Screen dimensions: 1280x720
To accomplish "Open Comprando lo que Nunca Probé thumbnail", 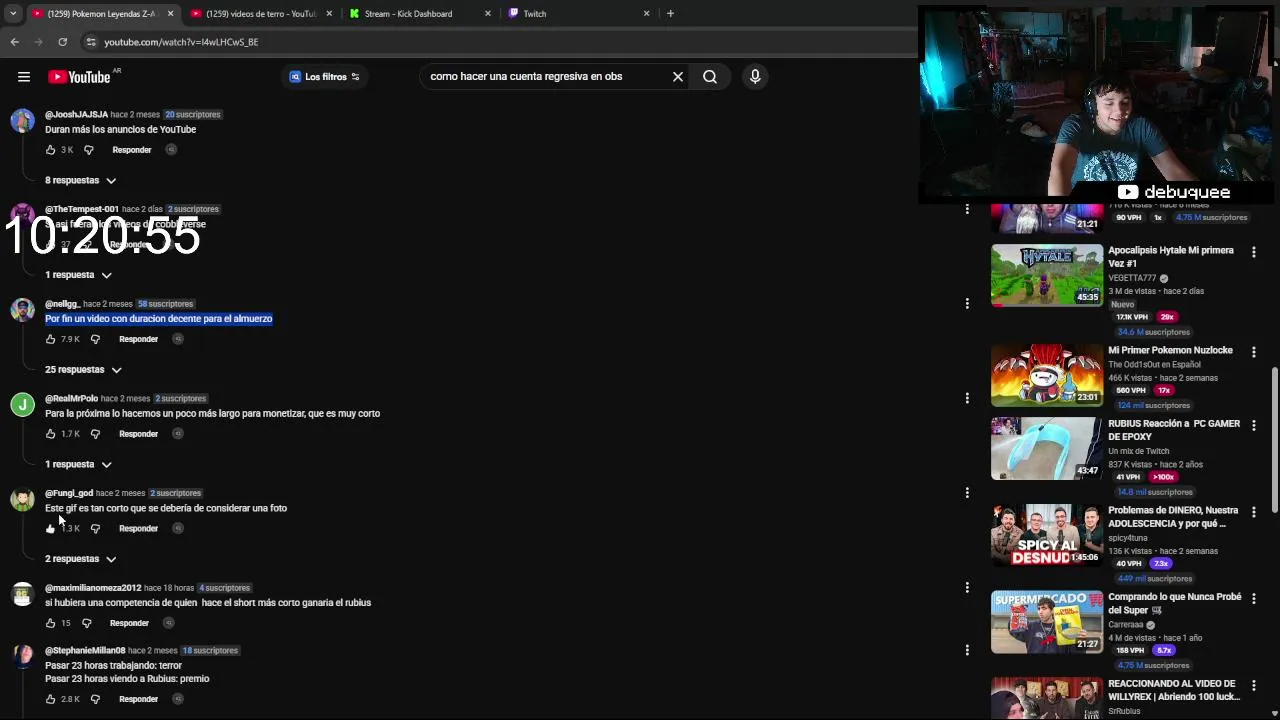I will [x=1047, y=622].
